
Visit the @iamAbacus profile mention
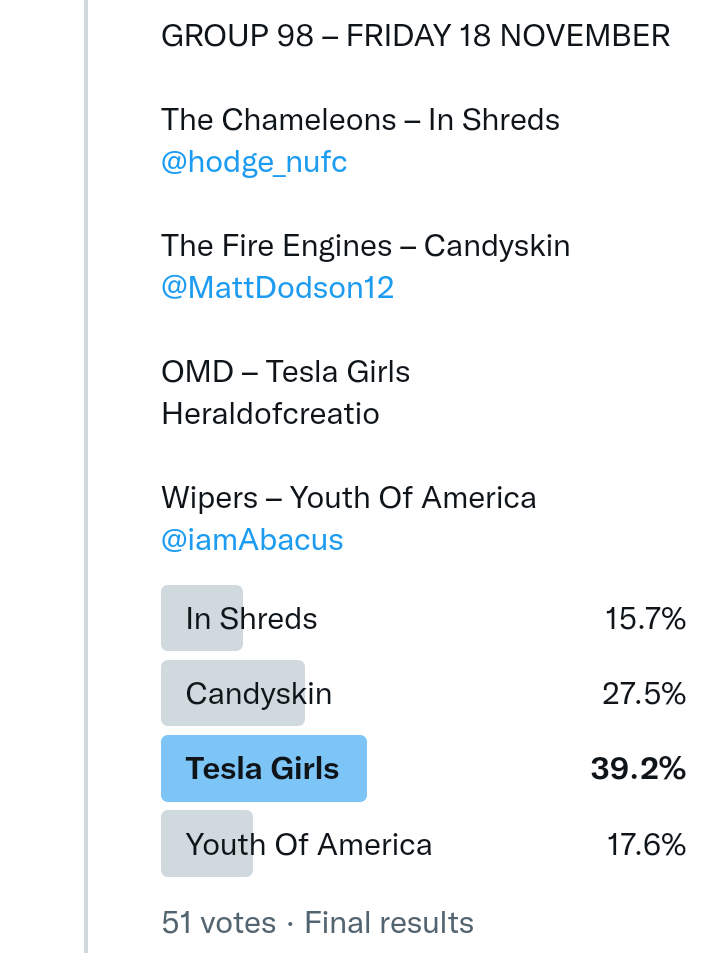(252, 540)
